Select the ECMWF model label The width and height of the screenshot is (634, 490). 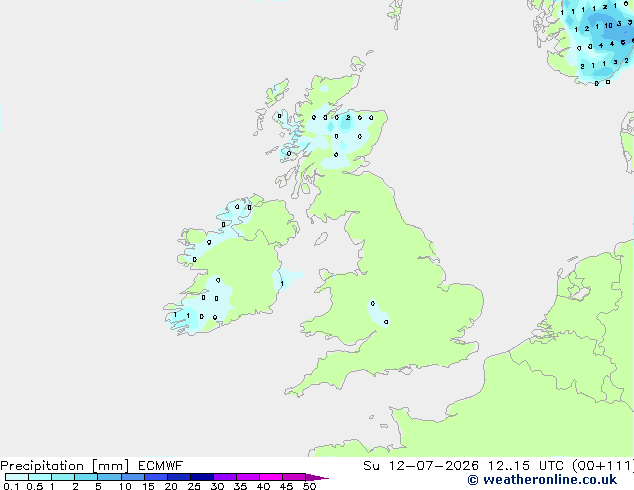(161, 466)
